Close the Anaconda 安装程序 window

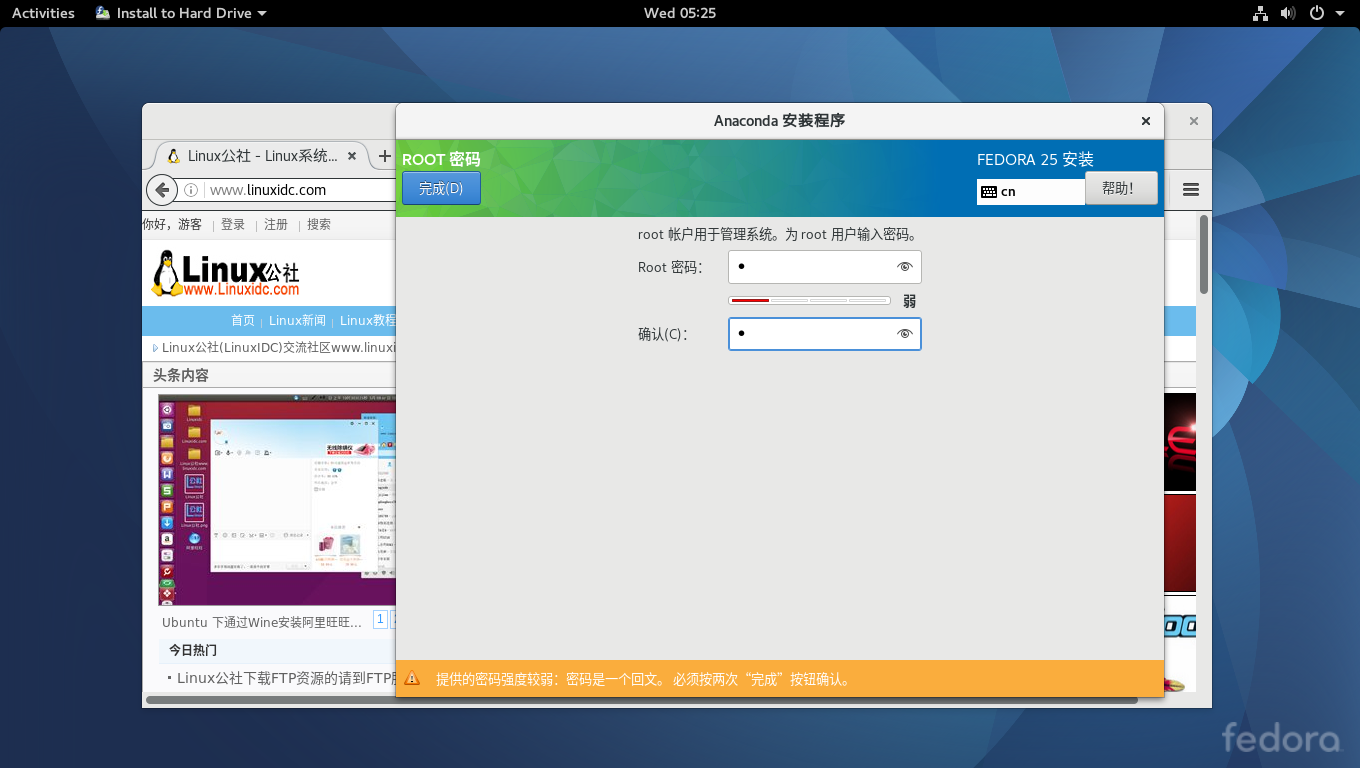click(1146, 121)
